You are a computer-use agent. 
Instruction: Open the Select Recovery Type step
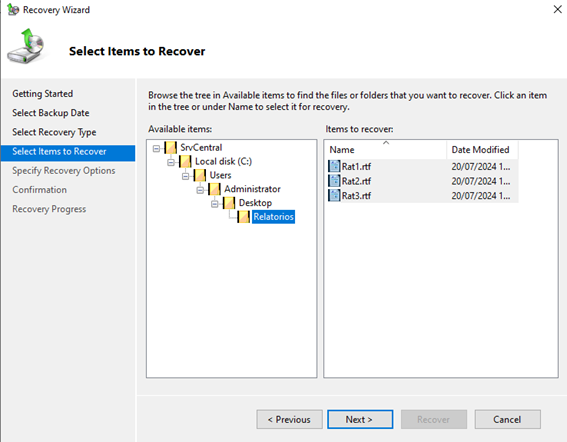pos(54,132)
